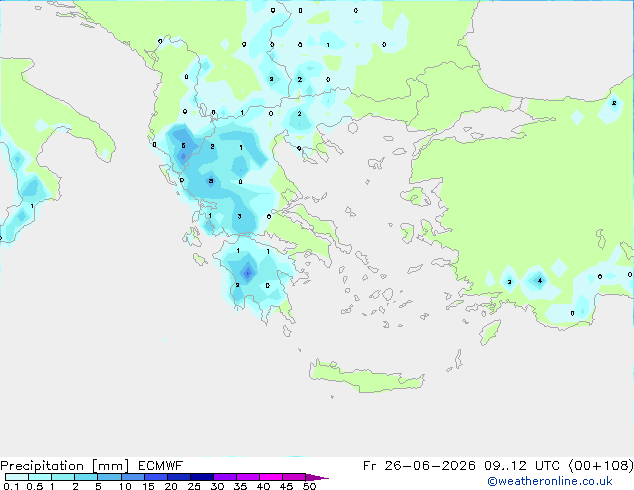Open the weatheronline.co.uk copyright link
634x490 pixels.
[x=550, y=481]
